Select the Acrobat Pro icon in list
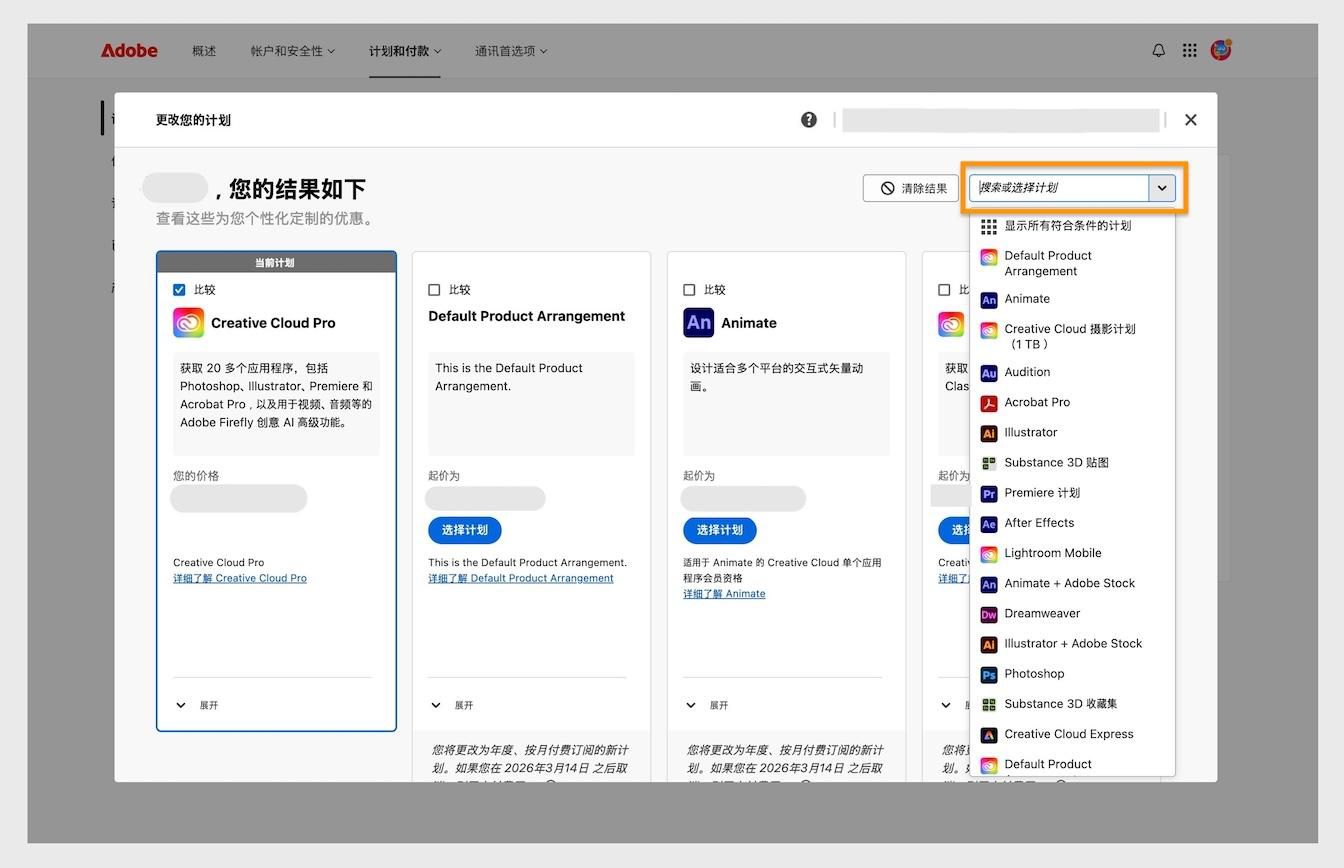1344x868 pixels. tap(989, 403)
